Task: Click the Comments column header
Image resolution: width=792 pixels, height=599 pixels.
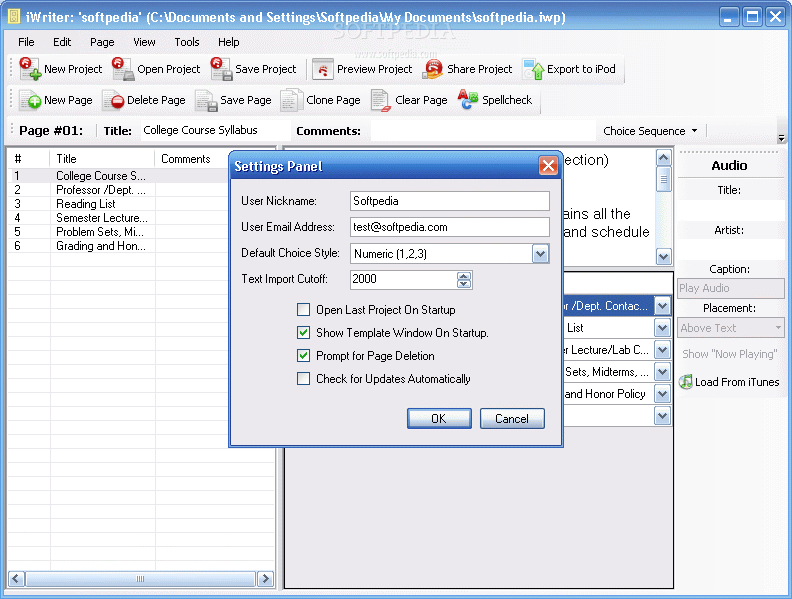Action: pos(192,159)
